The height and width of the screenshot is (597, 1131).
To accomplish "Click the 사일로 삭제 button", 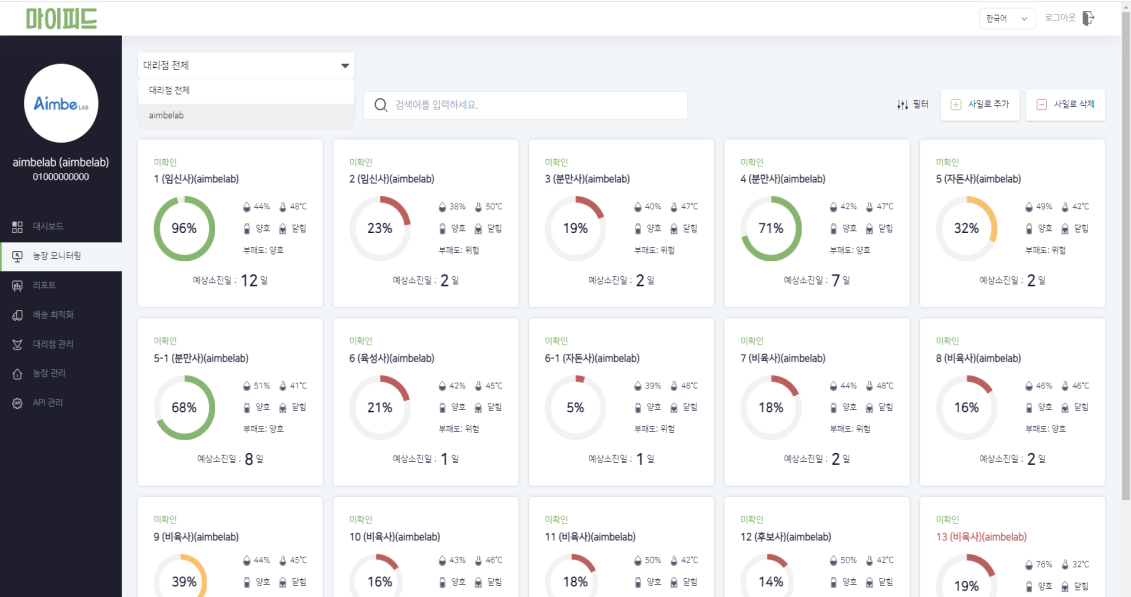I will 1065,105.
